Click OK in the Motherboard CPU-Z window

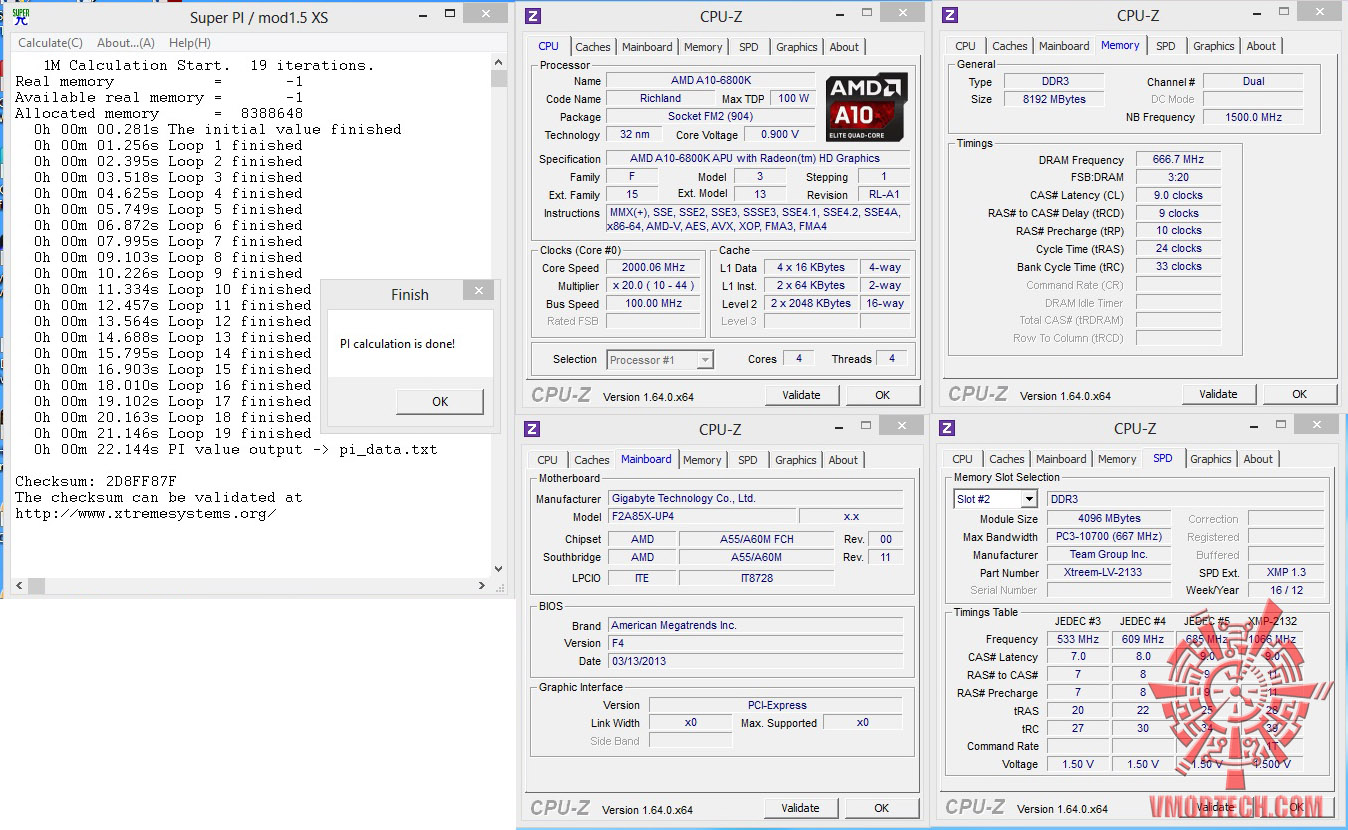pyautogui.click(x=881, y=808)
